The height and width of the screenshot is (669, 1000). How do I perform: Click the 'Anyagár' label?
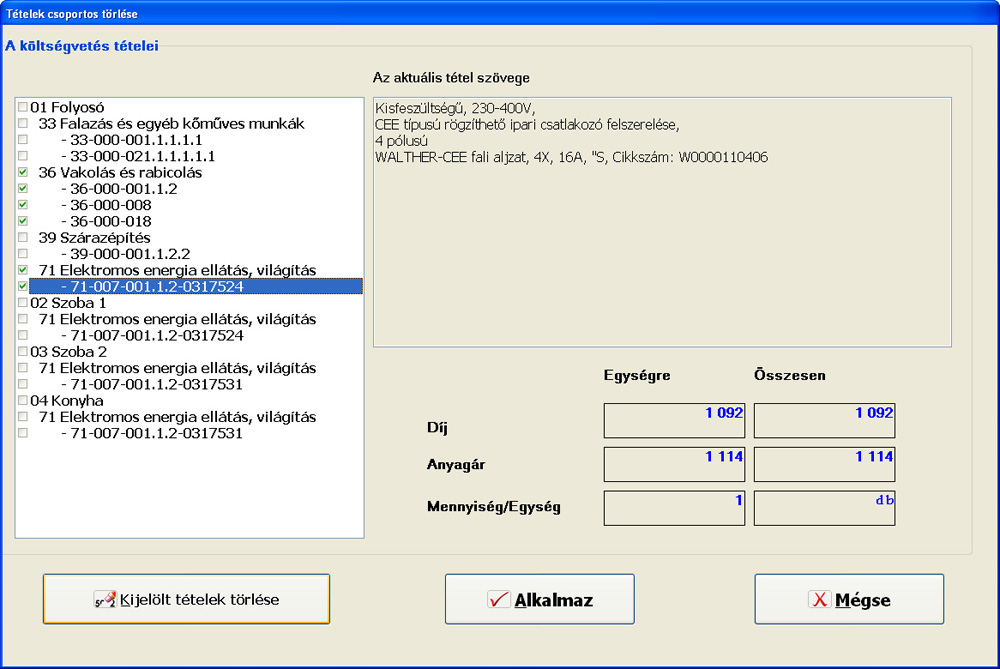pos(456,464)
